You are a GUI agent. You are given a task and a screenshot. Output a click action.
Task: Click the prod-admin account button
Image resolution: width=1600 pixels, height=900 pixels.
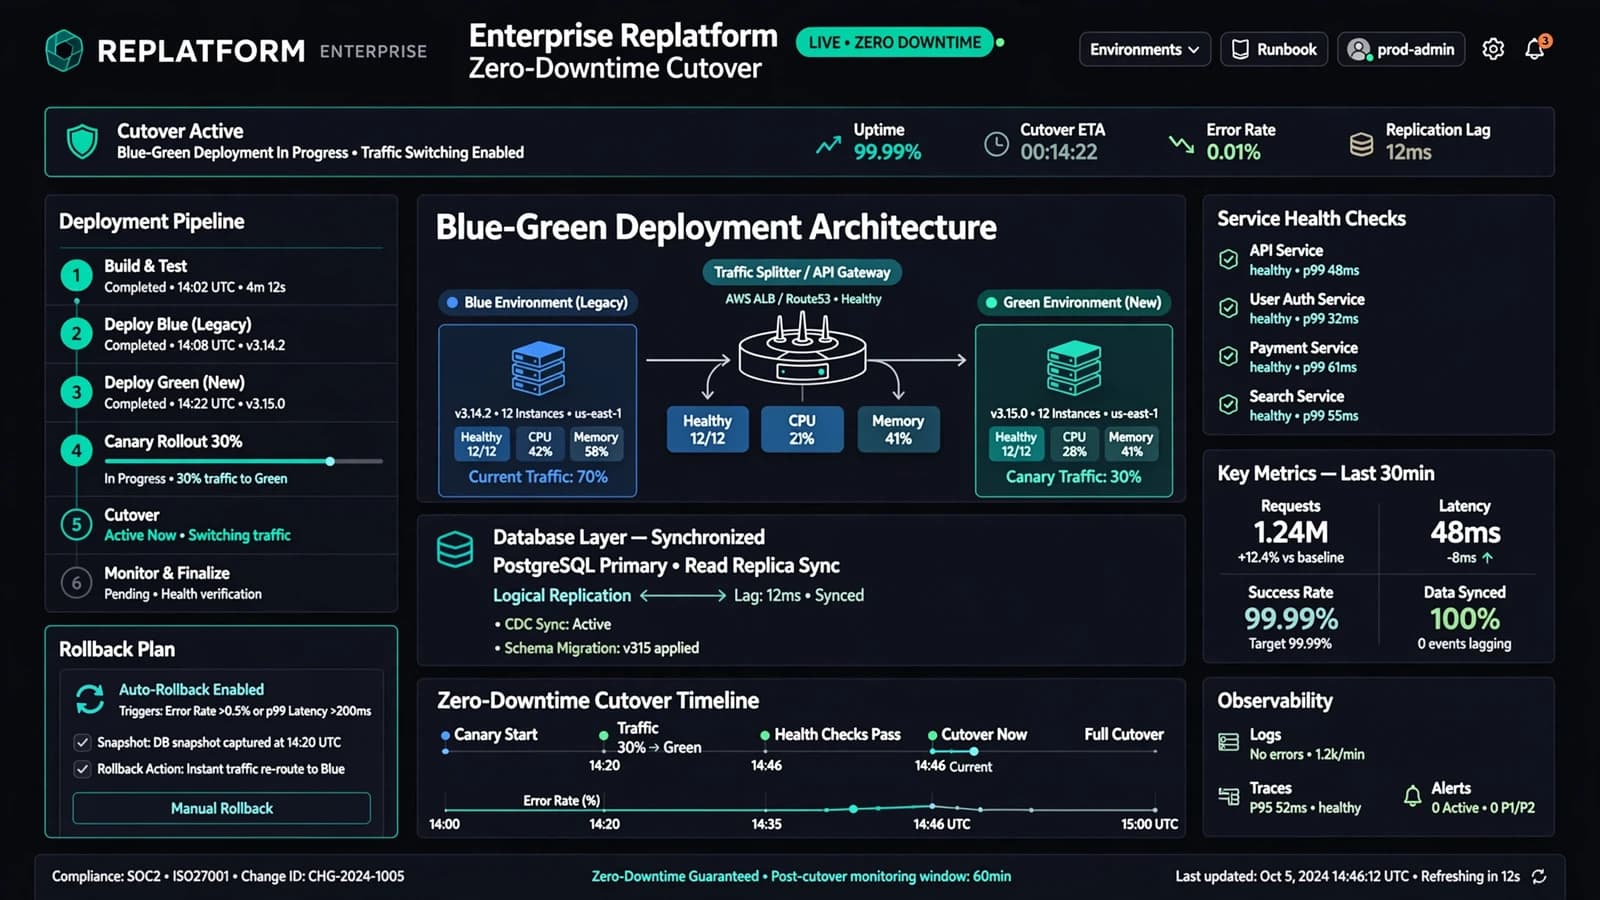1401,49
